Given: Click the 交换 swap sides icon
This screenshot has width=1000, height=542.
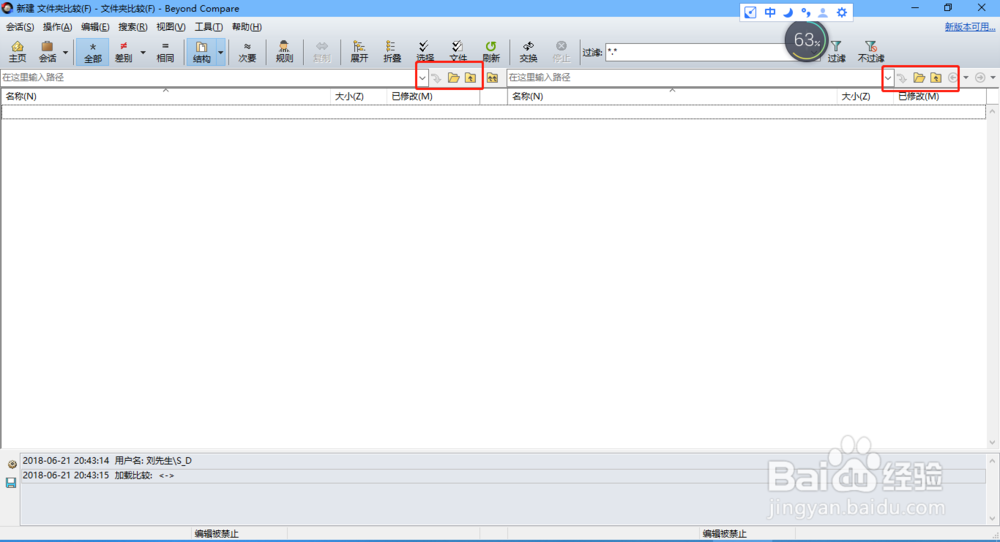Looking at the screenshot, I should pyautogui.click(x=528, y=52).
